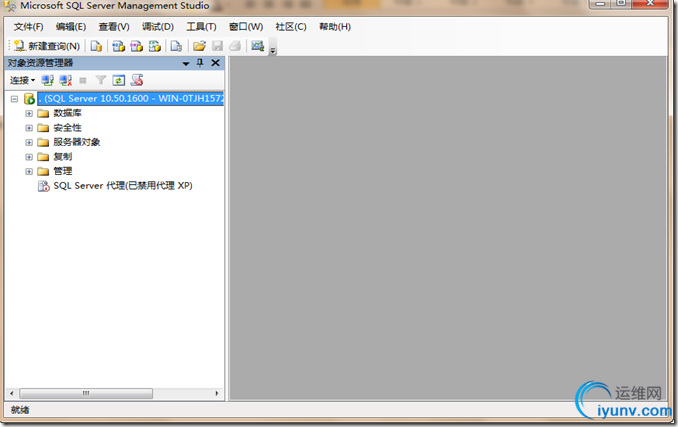
Task: Refresh the Object Explorer tree
Action: (118, 80)
